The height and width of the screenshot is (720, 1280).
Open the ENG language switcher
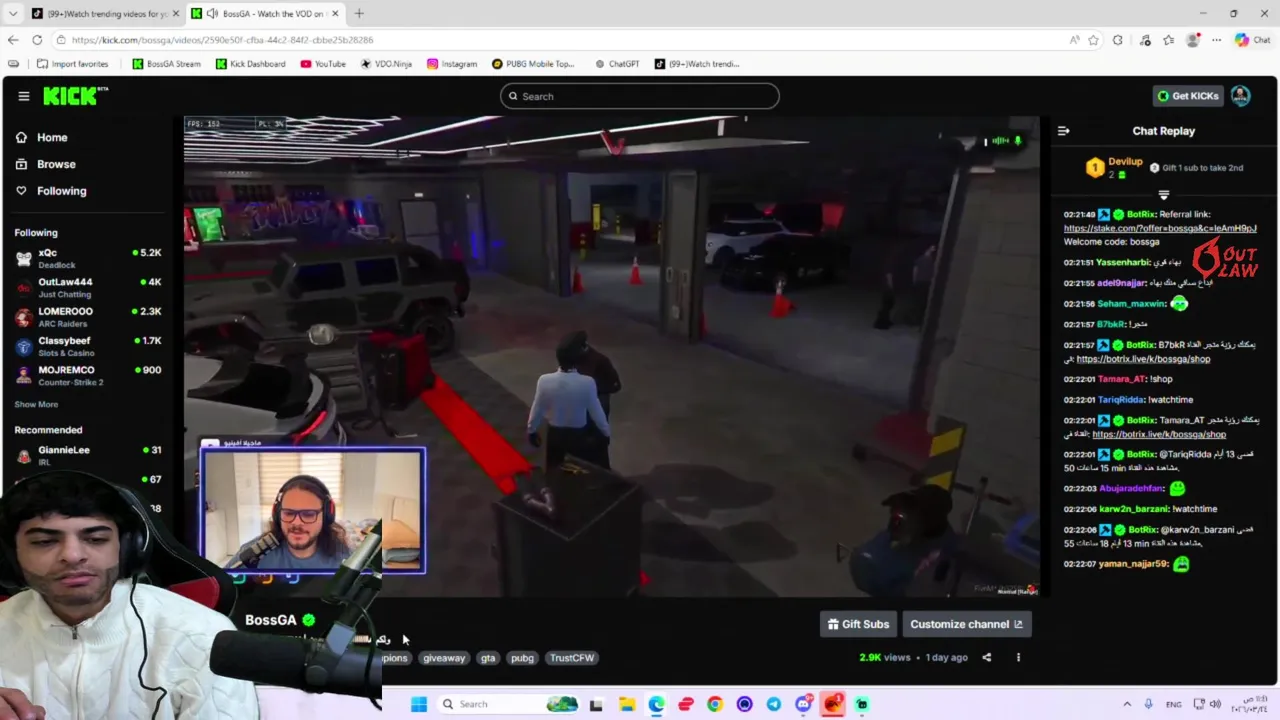click(x=1173, y=704)
